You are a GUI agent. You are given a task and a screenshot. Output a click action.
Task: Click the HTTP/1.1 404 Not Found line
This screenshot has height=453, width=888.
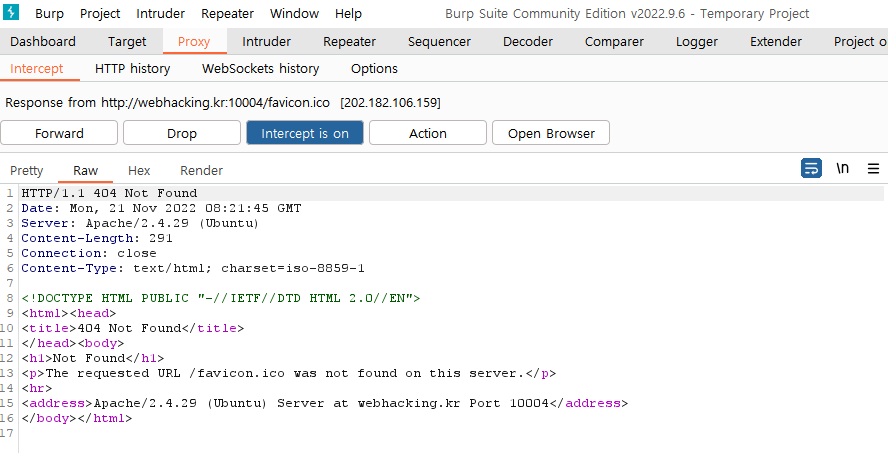point(109,193)
